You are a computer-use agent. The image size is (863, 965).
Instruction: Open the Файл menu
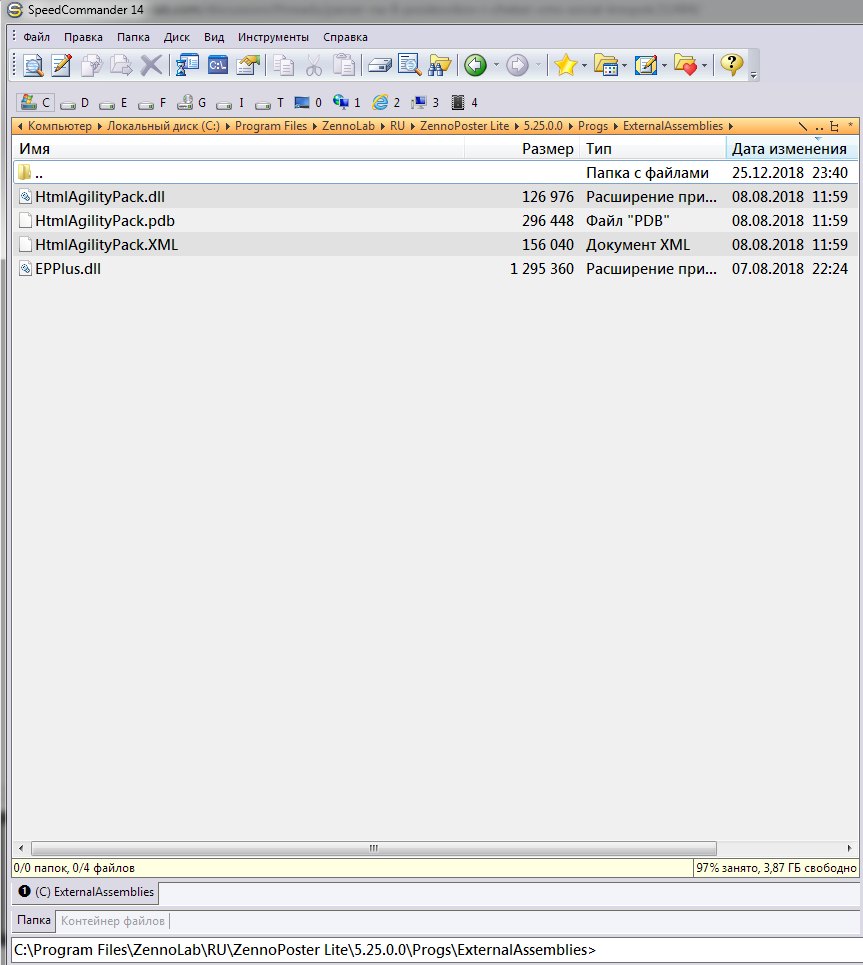36,37
